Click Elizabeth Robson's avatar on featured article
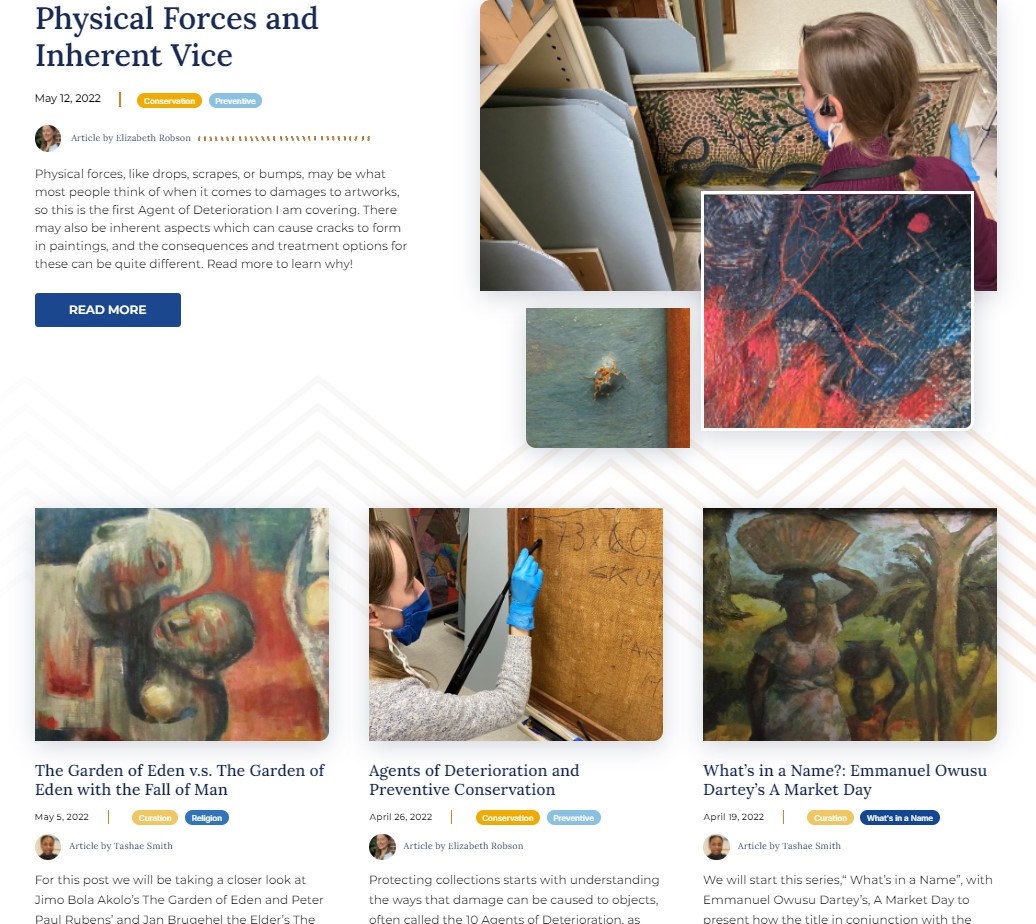Image resolution: width=1036 pixels, height=924 pixels. [48, 138]
